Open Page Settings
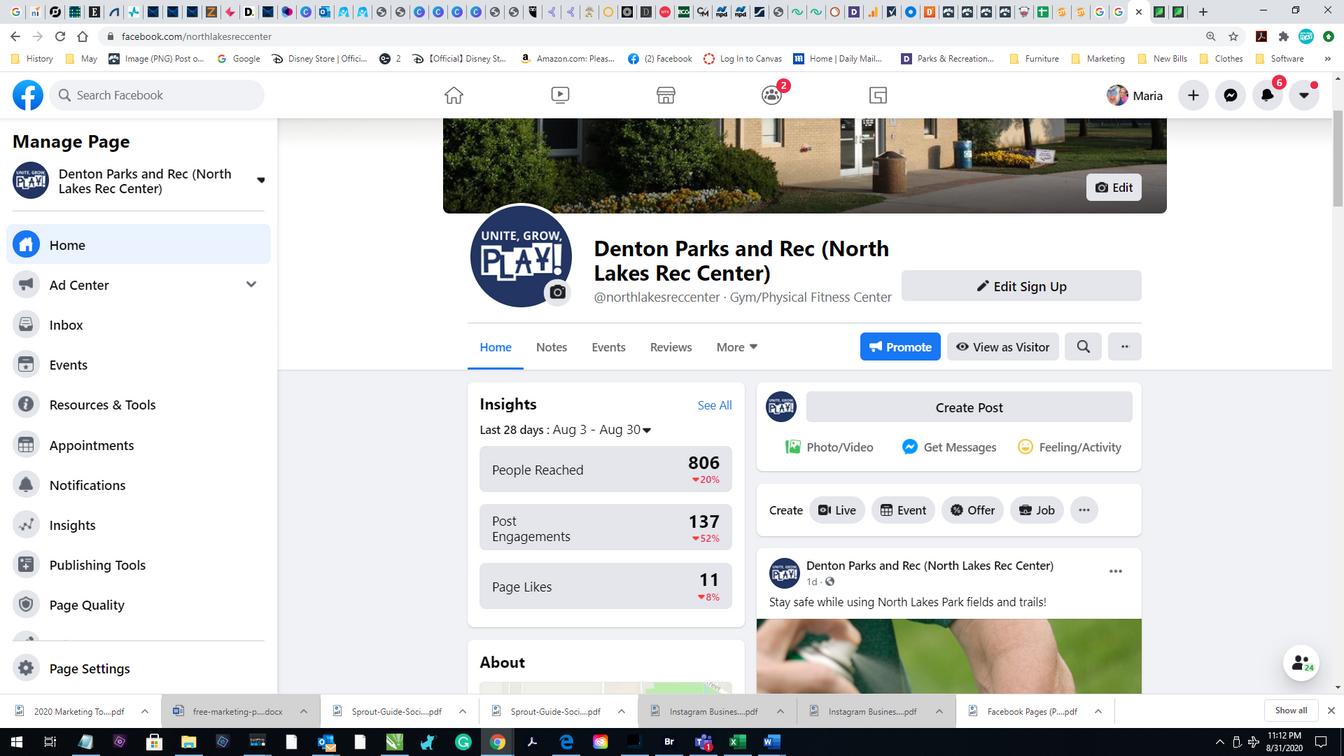This screenshot has width=1344, height=756. click(138, 668)
